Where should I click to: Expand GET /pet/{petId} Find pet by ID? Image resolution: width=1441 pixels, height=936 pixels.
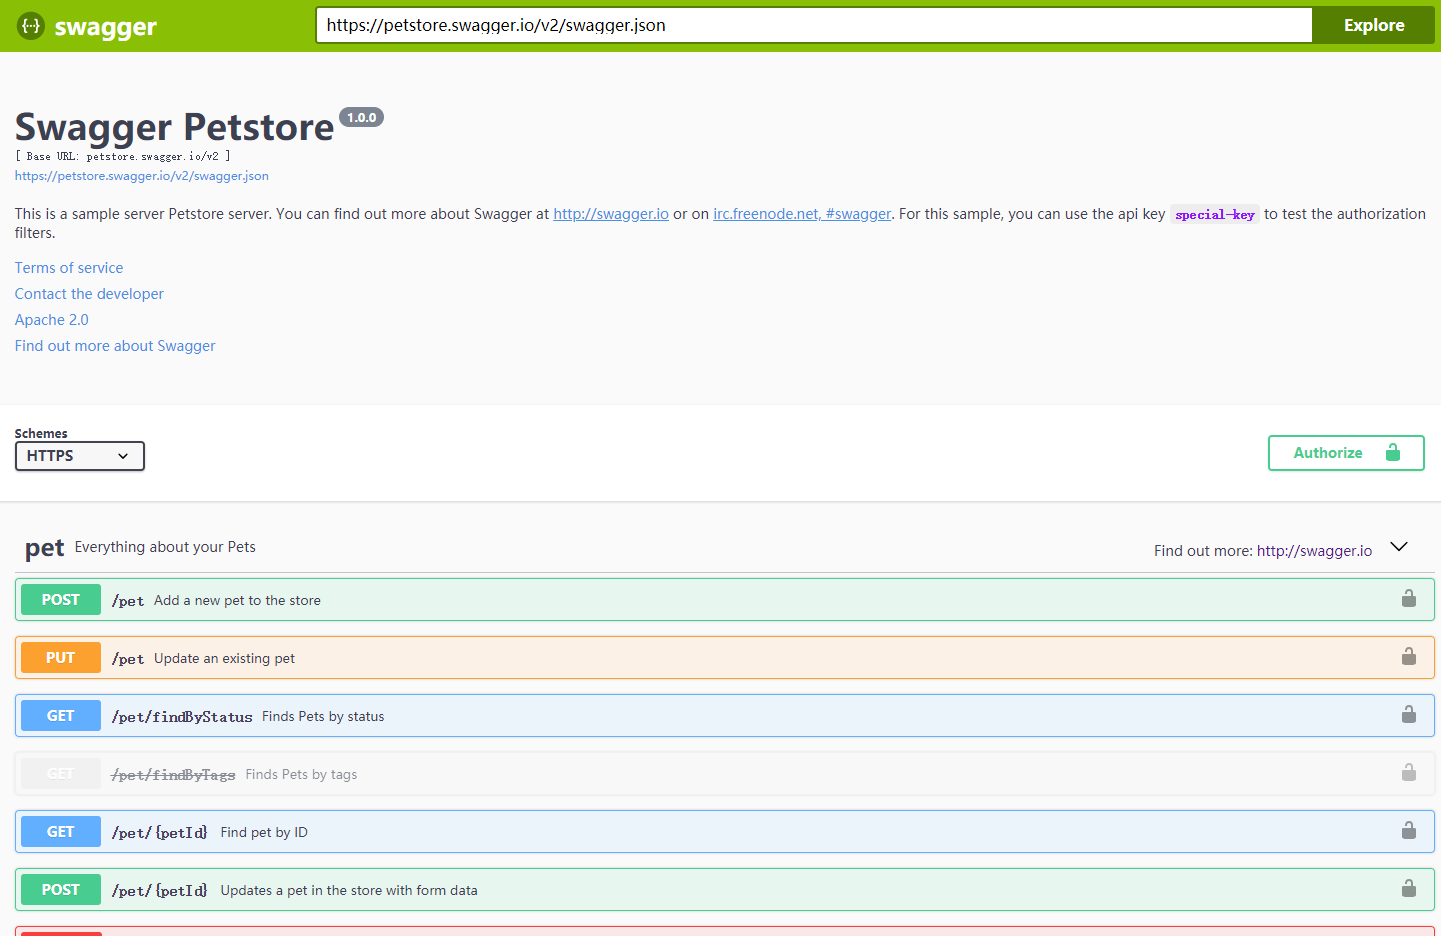pyautogui.click(x=725, y=832)
